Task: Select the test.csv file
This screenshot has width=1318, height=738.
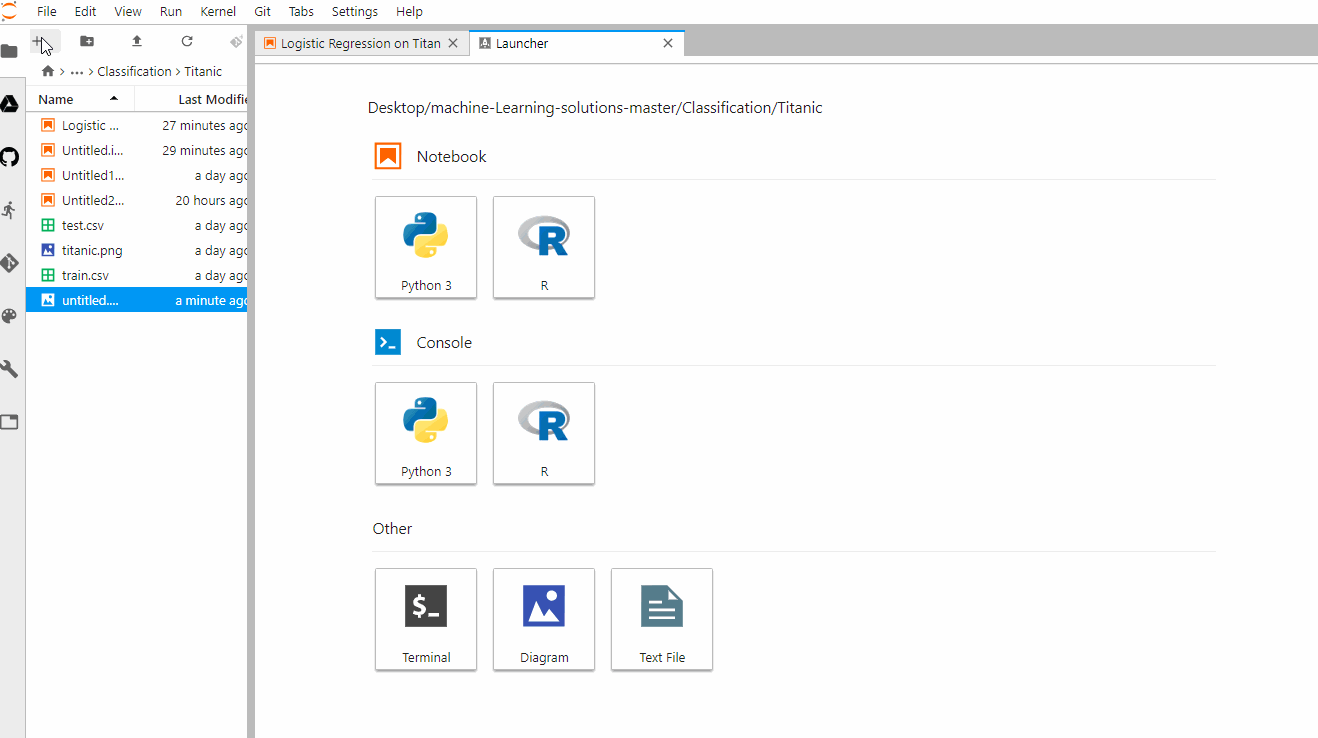Action: click(137, 225)
